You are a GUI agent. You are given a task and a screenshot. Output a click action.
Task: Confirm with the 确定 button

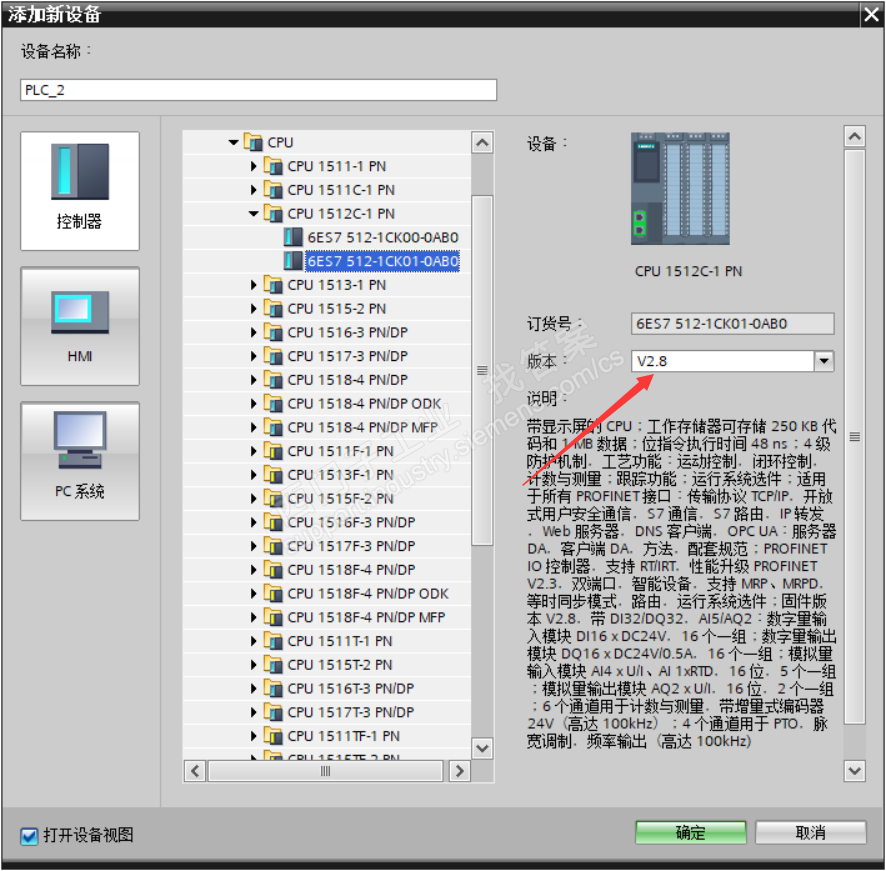(690, 832)
